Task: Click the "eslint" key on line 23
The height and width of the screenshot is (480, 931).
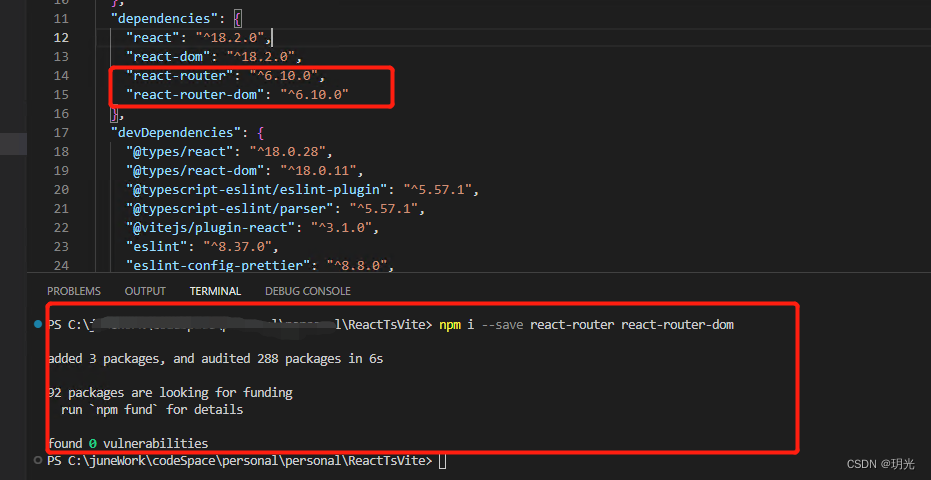Action: tap(157, 247)
